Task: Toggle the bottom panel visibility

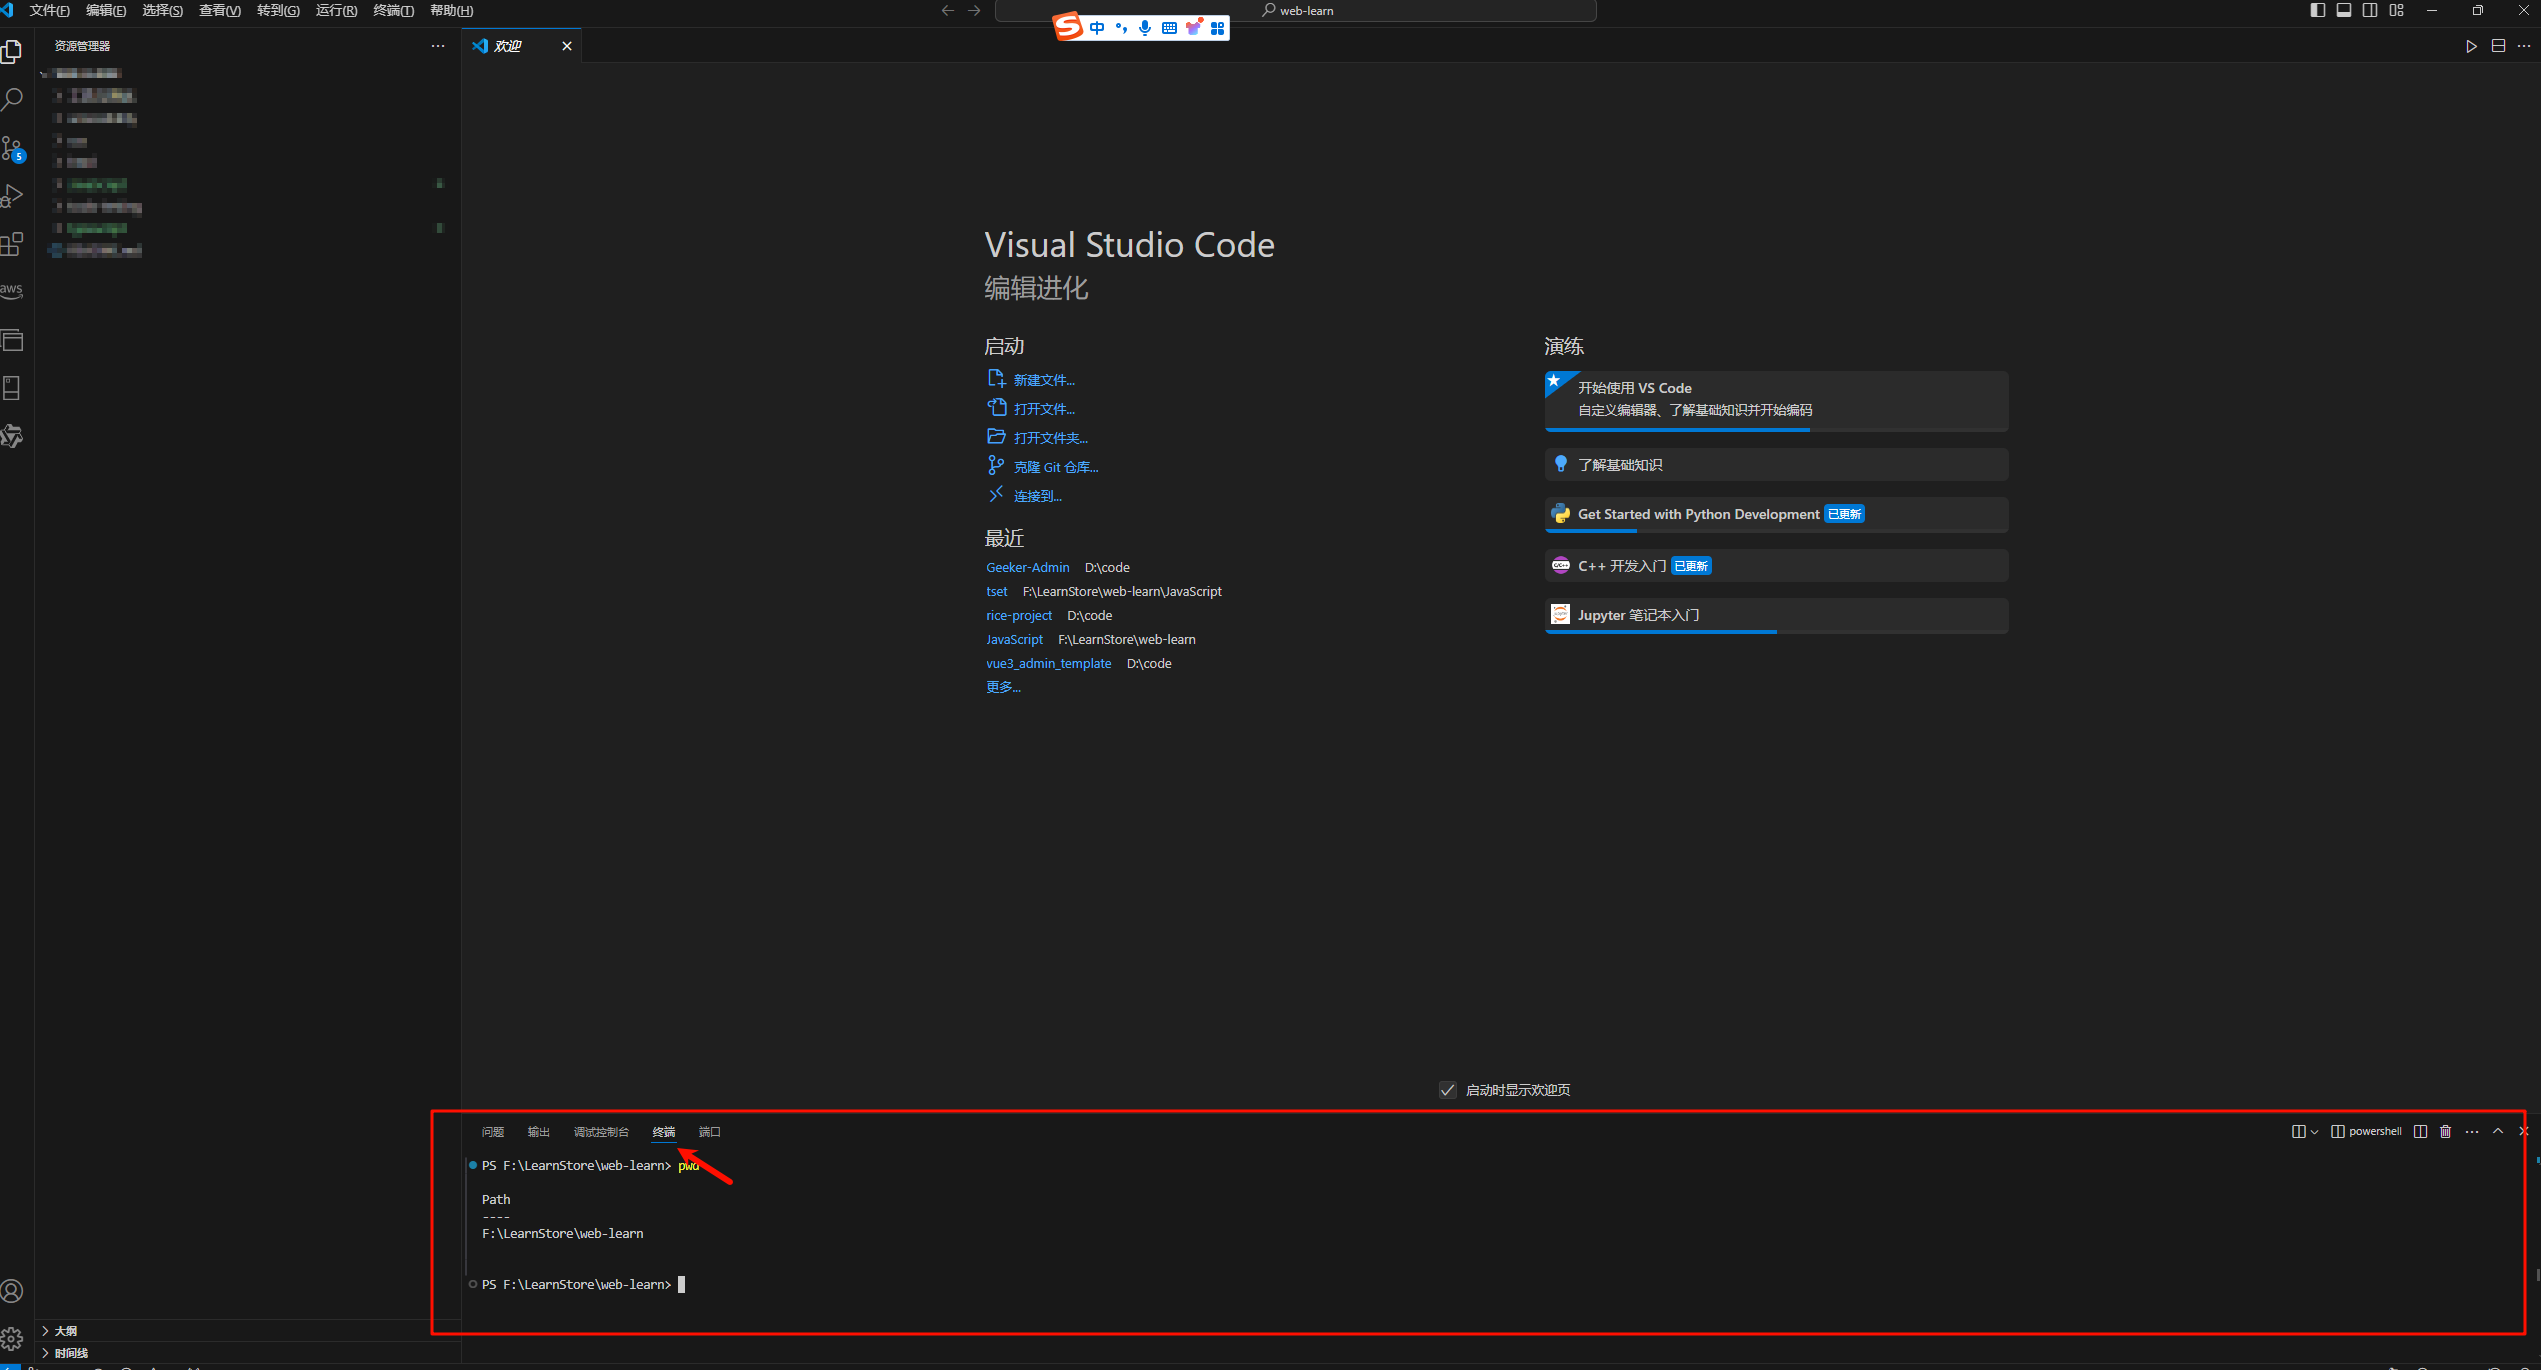Action: 2344,10
